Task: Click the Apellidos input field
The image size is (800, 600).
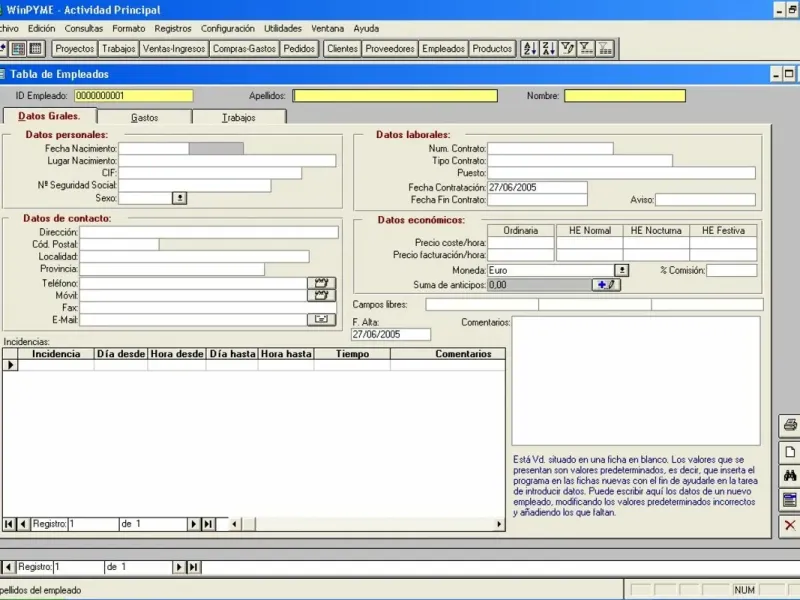Action: tap(394, 96)
